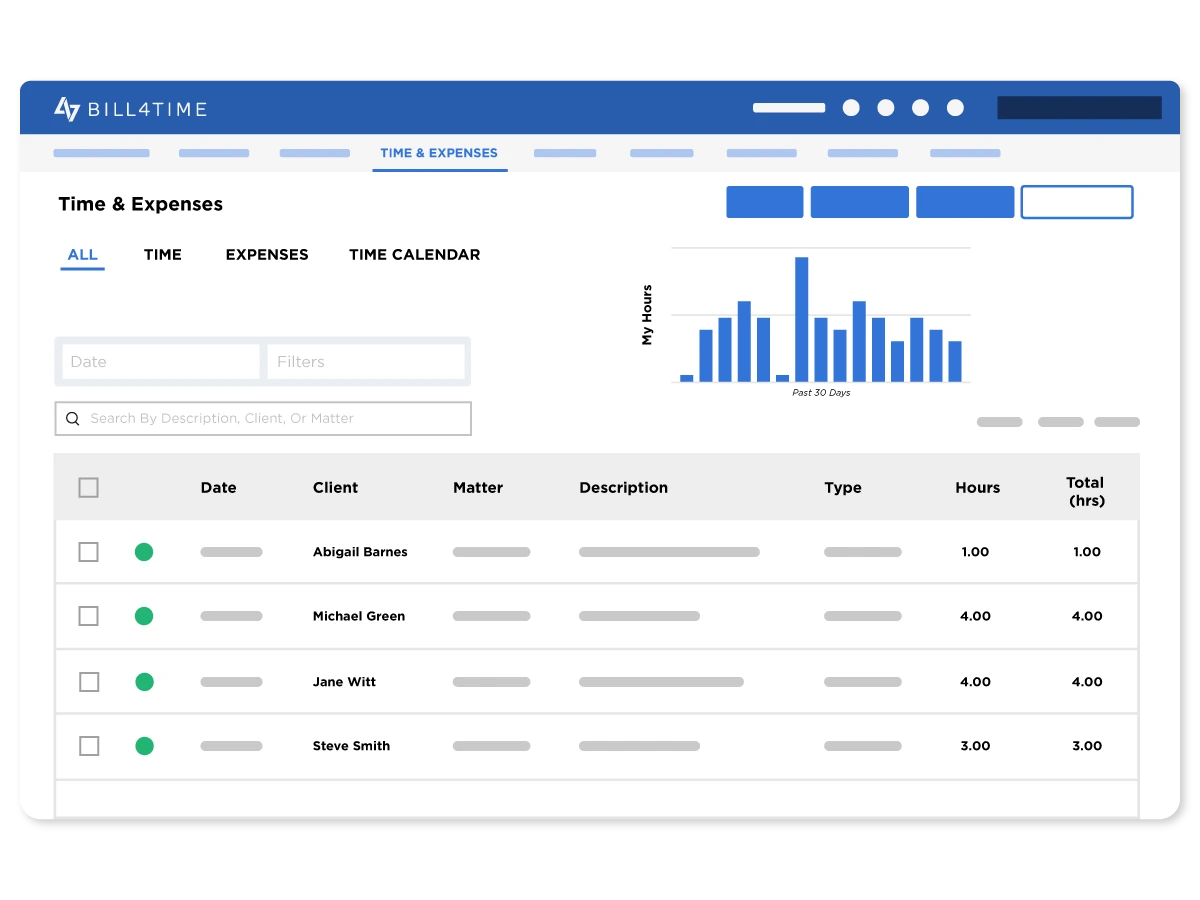1200x900 pixels.
Task: Open the dark account box in header
Action: coord(1079,108)
